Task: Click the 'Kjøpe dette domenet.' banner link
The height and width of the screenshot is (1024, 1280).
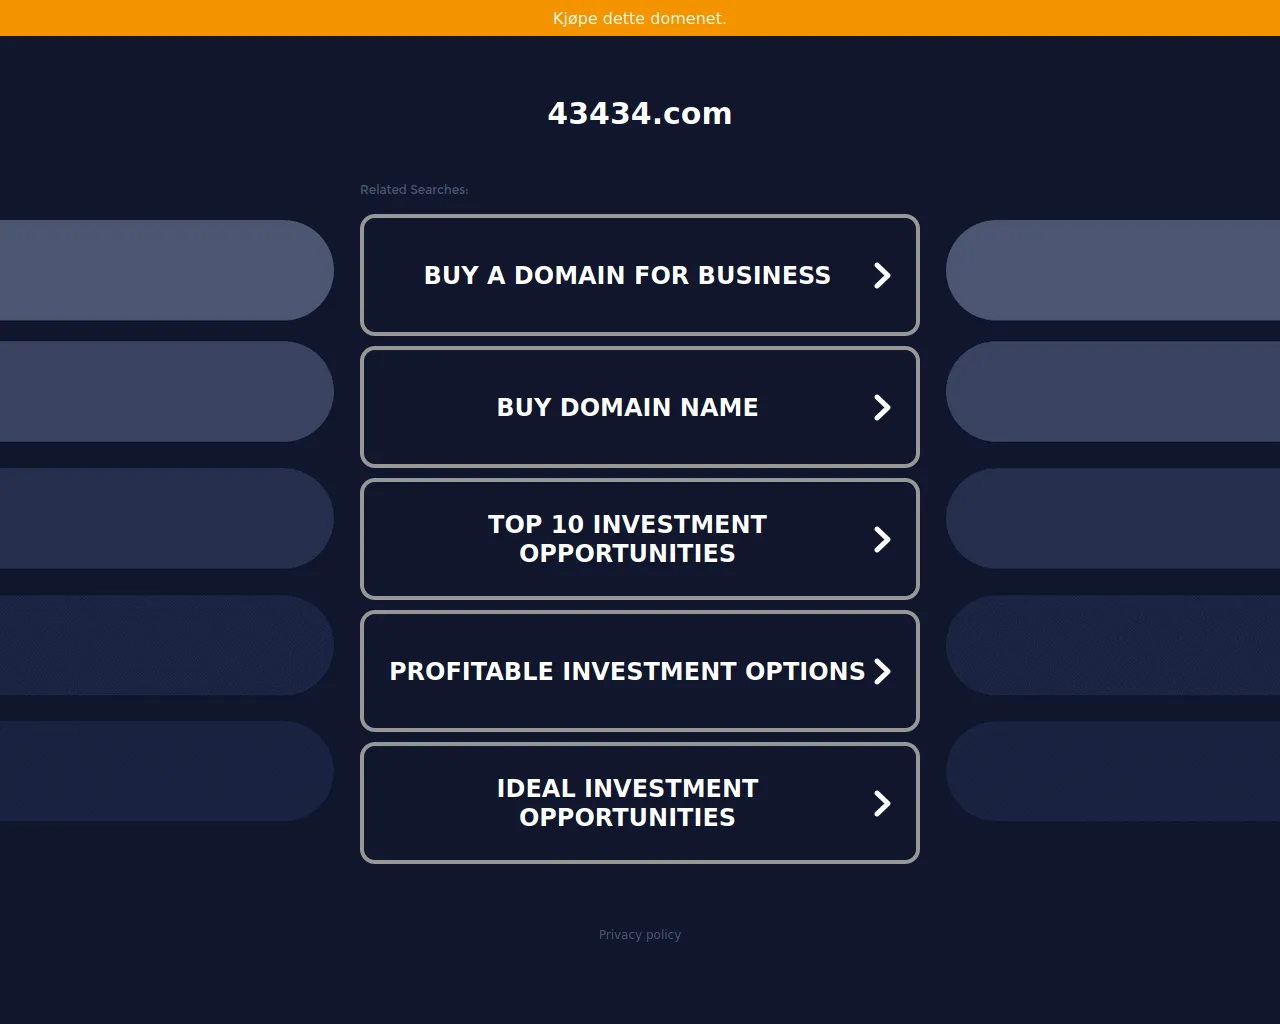Action: 640,18
